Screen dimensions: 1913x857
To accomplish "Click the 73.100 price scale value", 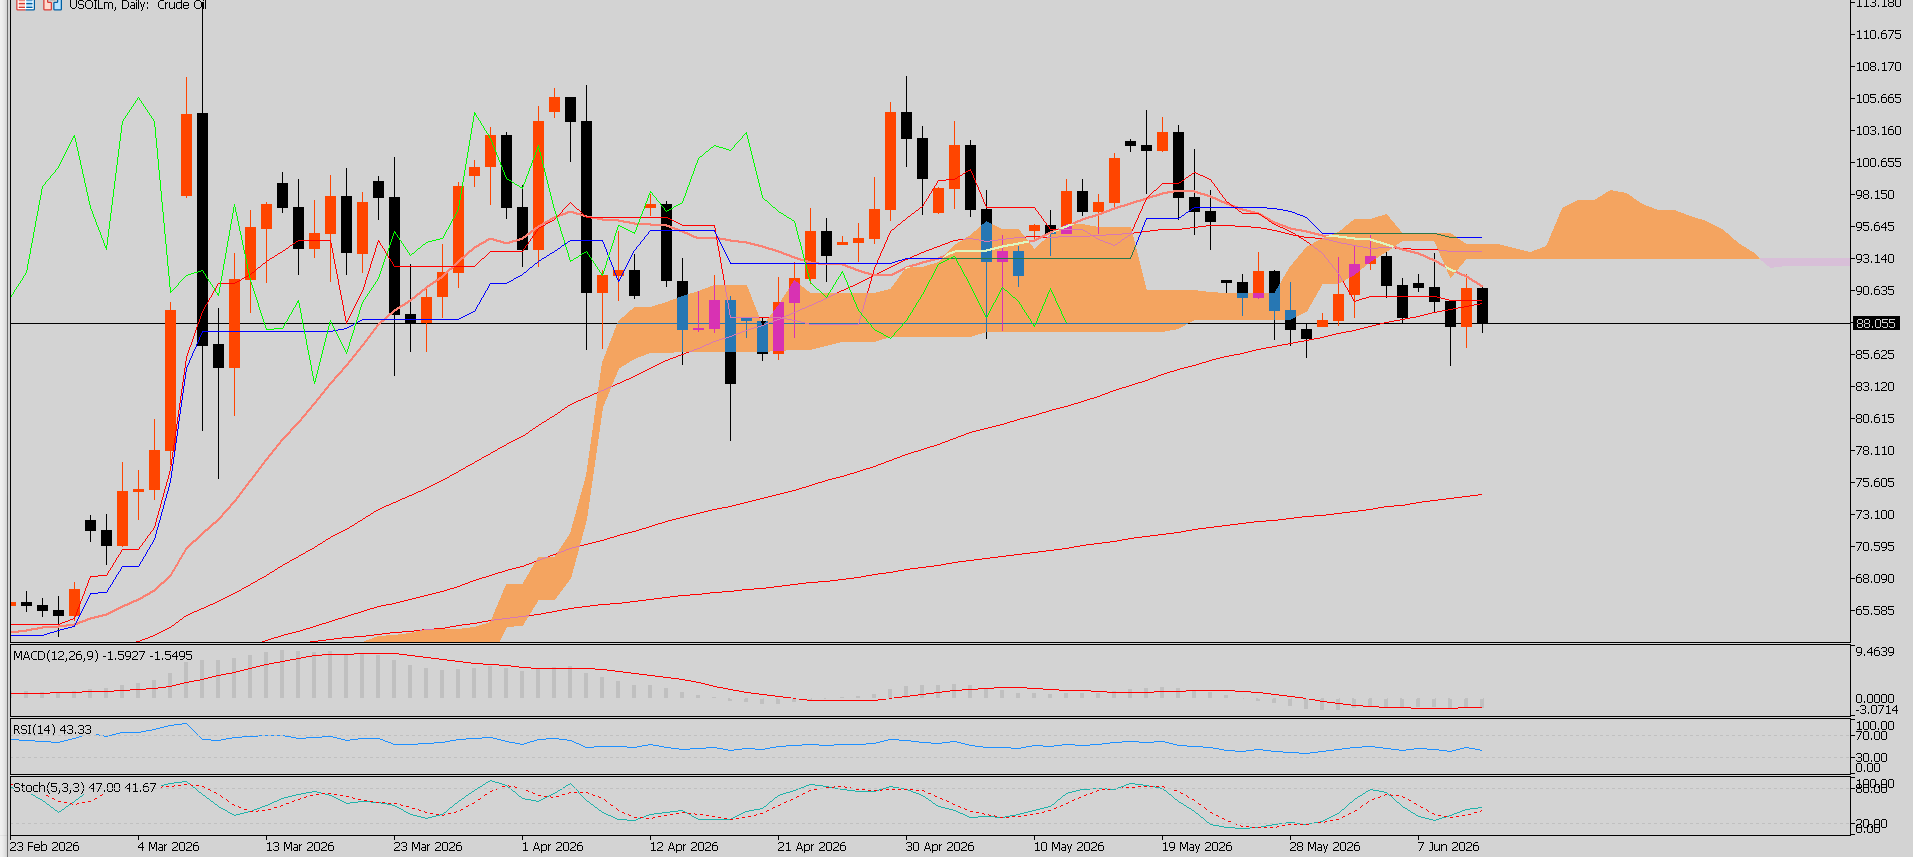I will pyautogui.click(x=1875, y=515).
